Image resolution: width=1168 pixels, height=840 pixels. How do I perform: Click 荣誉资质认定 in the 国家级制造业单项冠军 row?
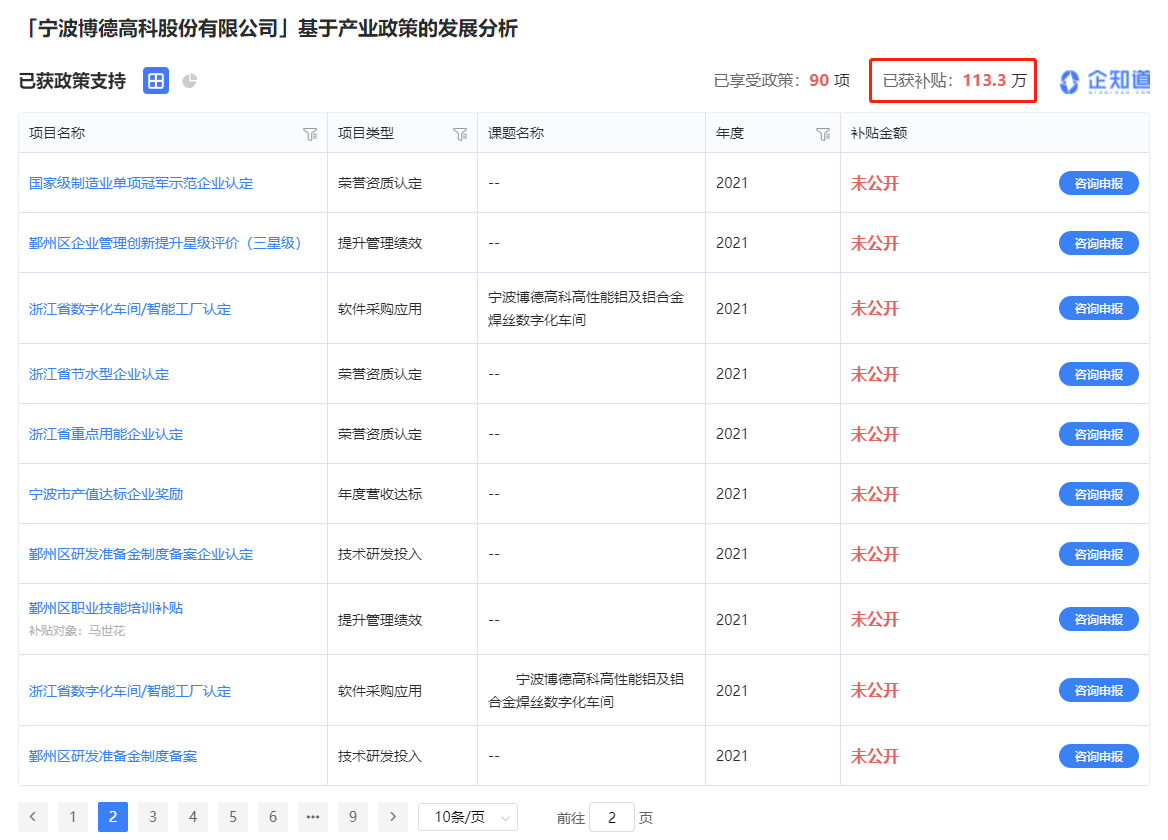(x=380, y=183)
